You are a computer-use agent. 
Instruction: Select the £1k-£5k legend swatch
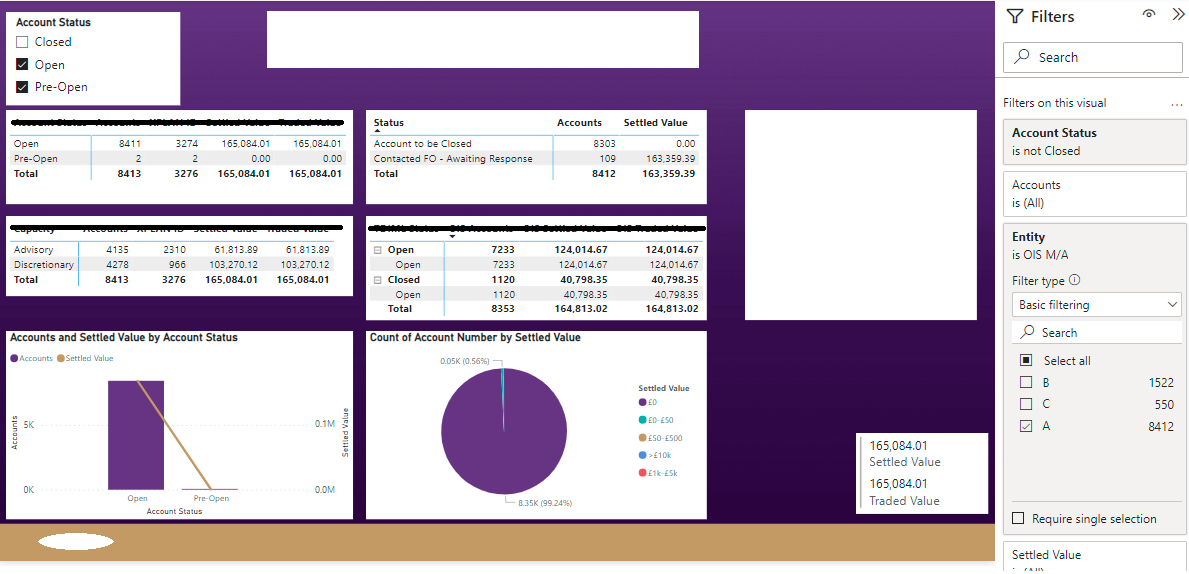tap(642, 473)
